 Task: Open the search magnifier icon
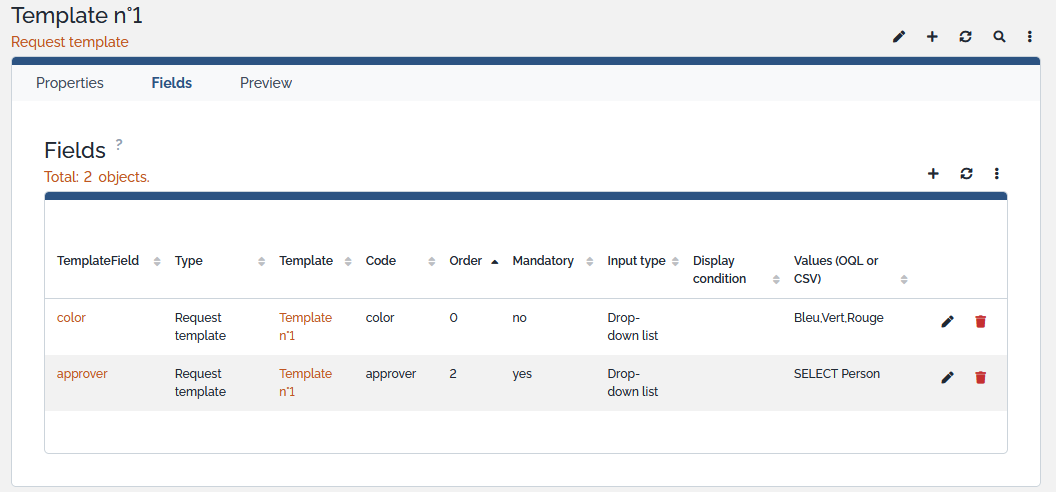coord(998,37)
